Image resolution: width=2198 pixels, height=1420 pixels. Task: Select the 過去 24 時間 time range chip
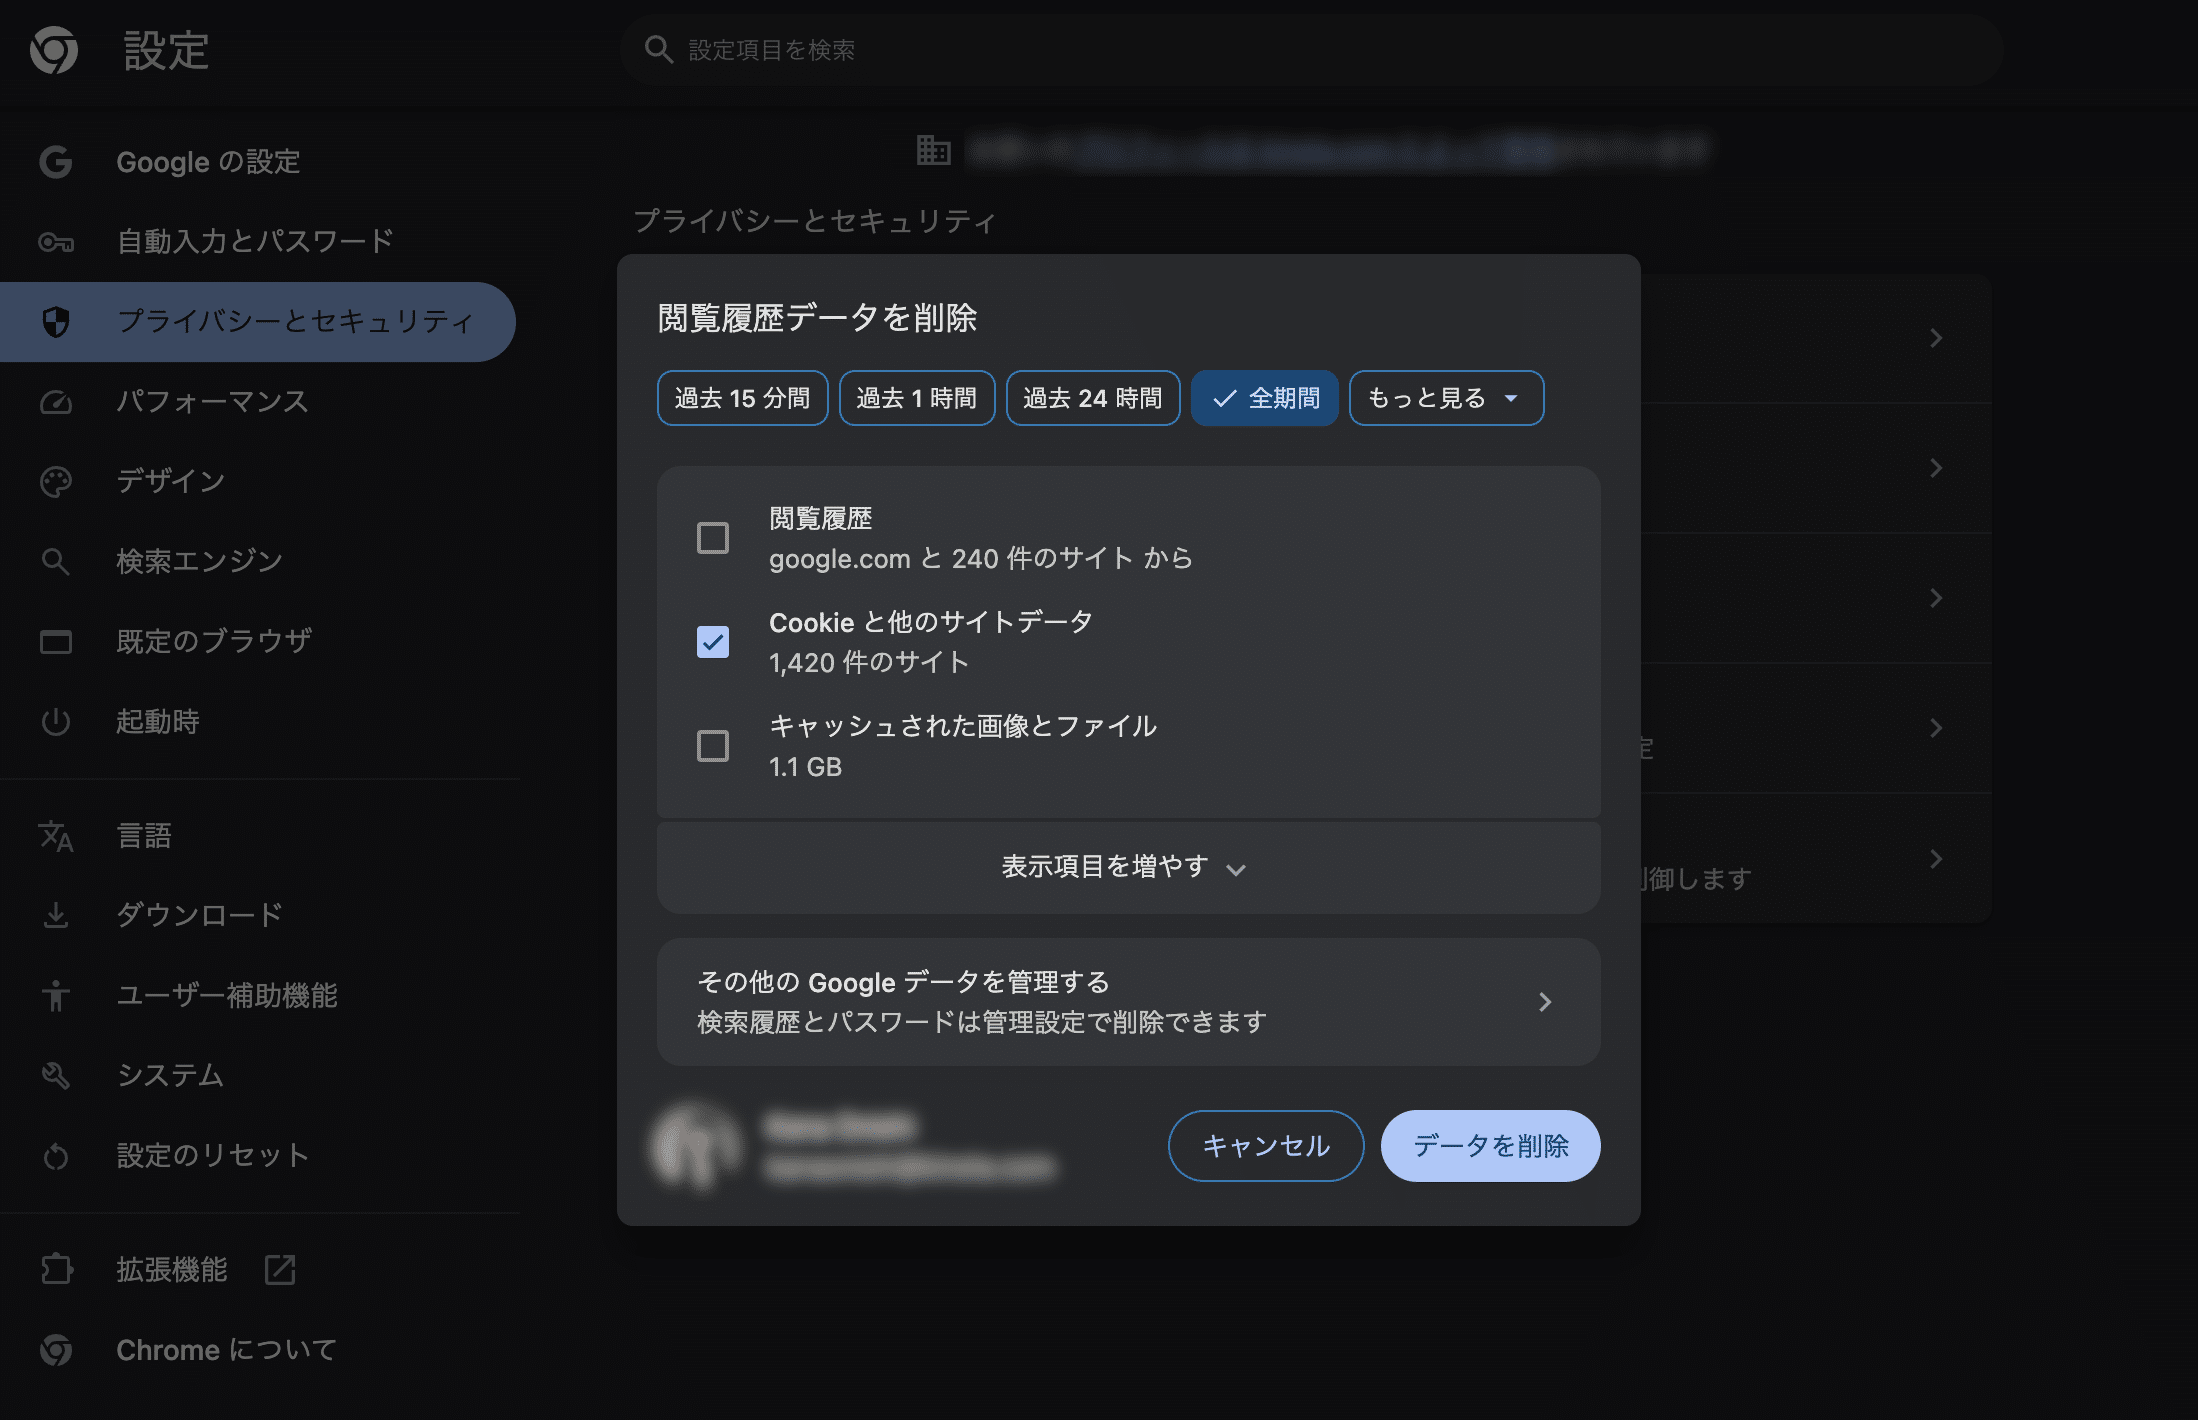tap(1093, 398)
